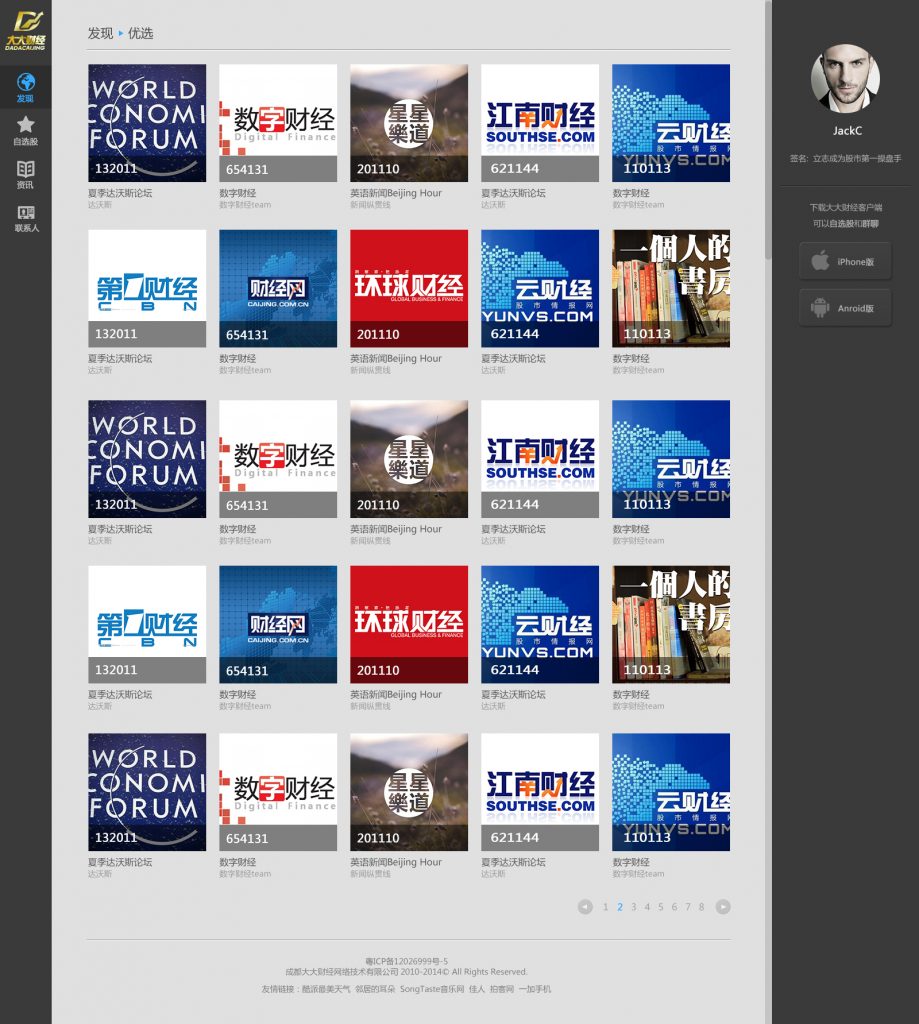Open the first-row World Economic Forum thumbnail
The width and height of the screenshot is (919, 1024).
tap(147, 123)
